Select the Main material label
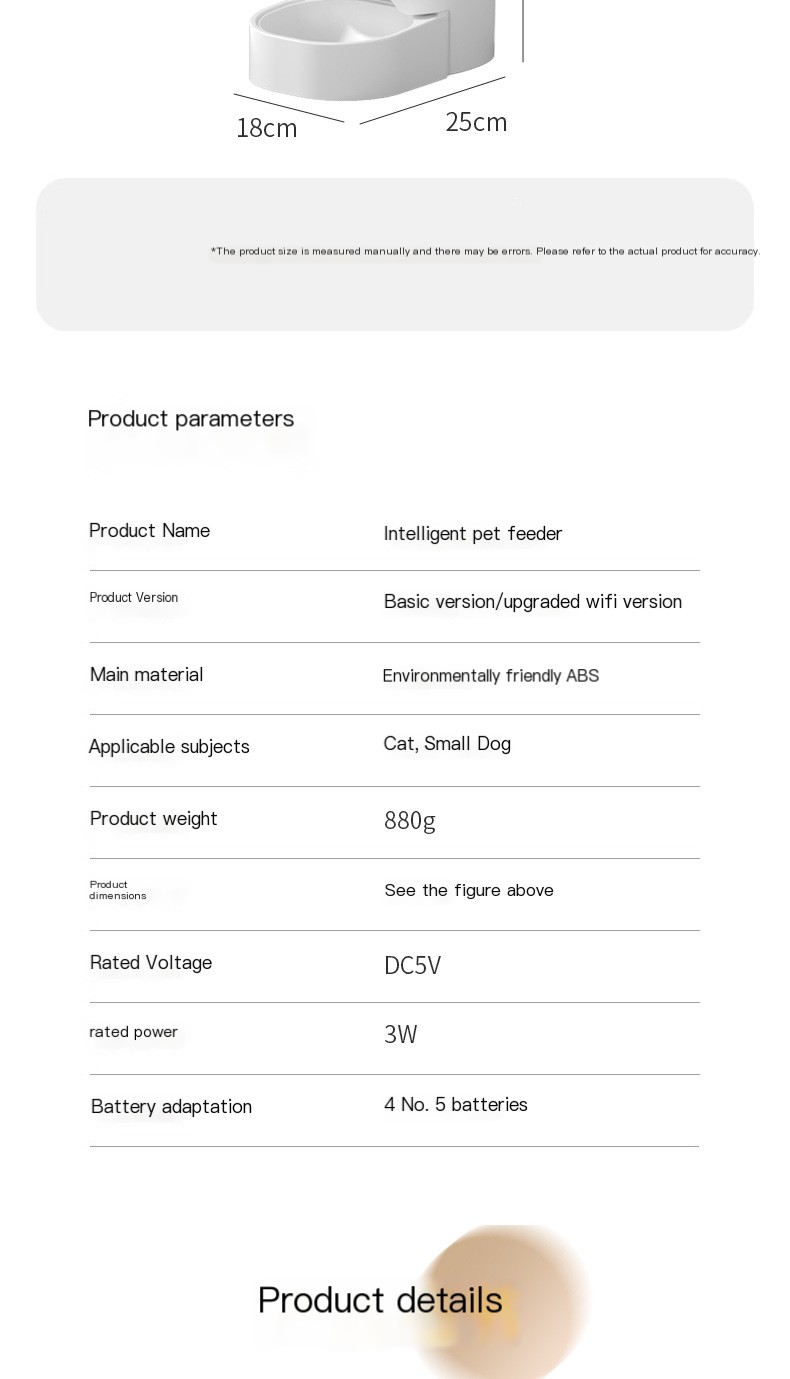 147,675
